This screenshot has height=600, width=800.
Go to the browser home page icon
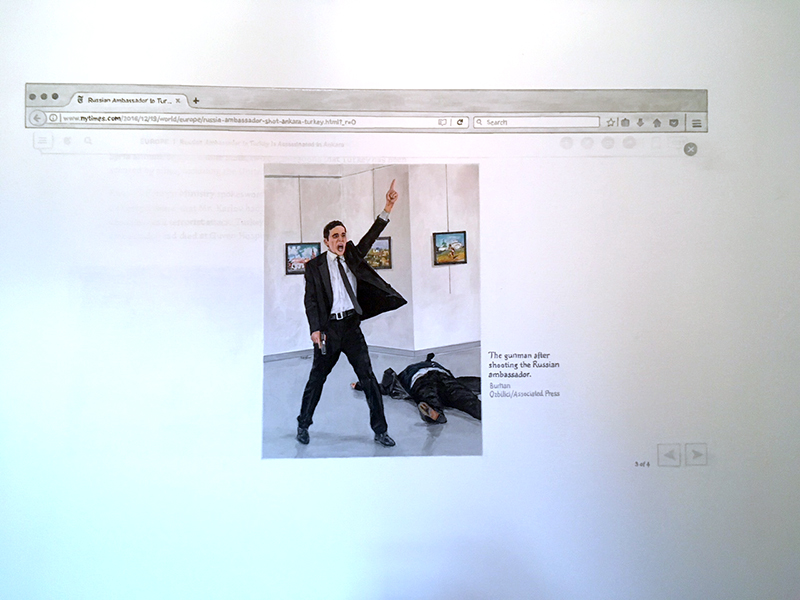tap(657, 122)
